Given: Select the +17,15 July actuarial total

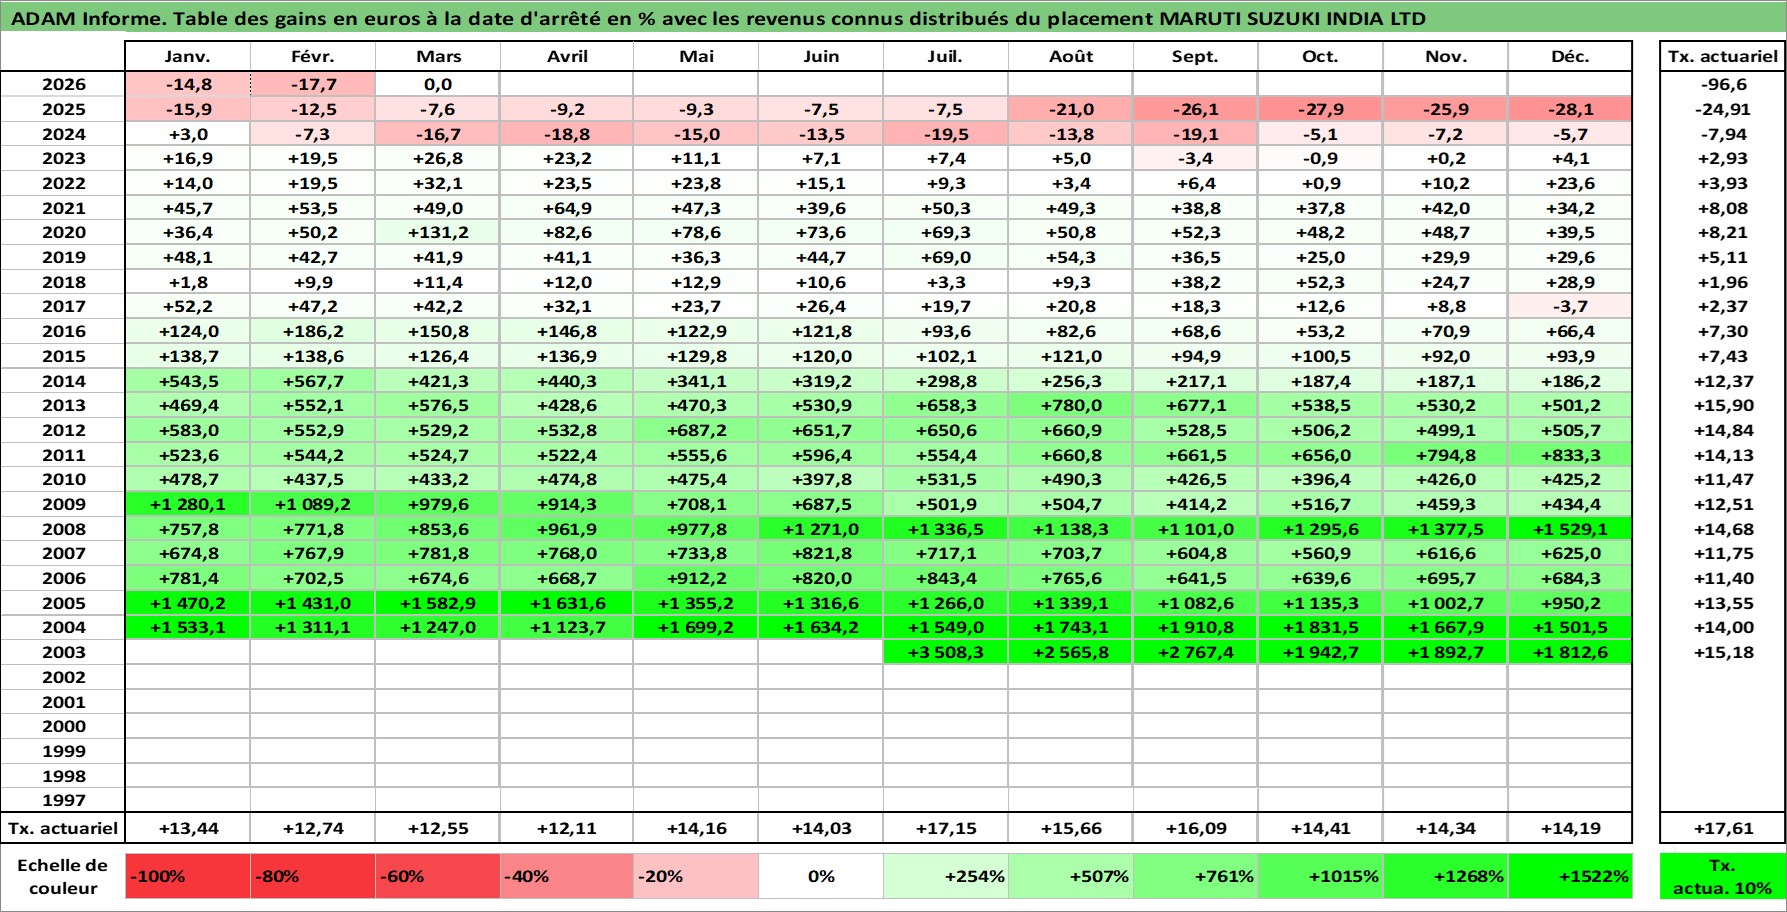Looking at the screenshot, I should (946, 828).
